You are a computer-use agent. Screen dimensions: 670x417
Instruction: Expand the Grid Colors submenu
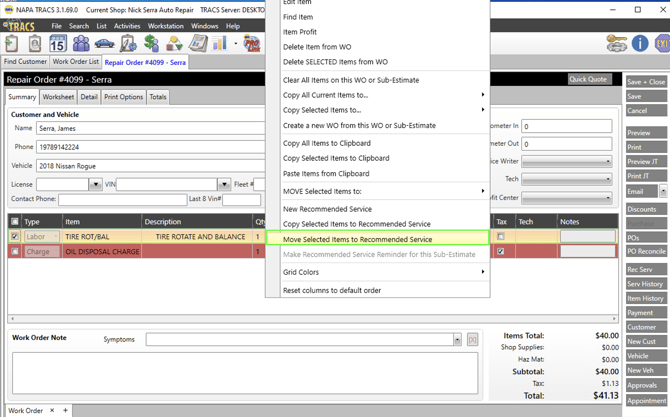[x=483, y=272]
